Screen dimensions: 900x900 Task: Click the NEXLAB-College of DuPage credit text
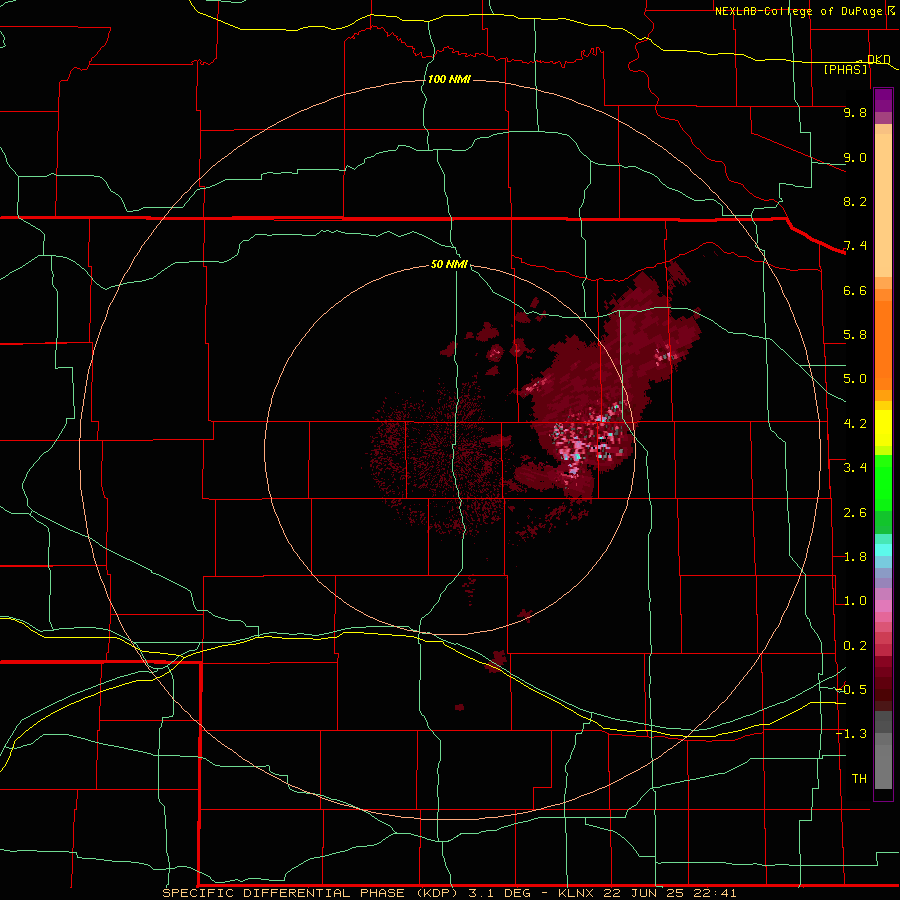pyautogui.click(x=799, y=11)
